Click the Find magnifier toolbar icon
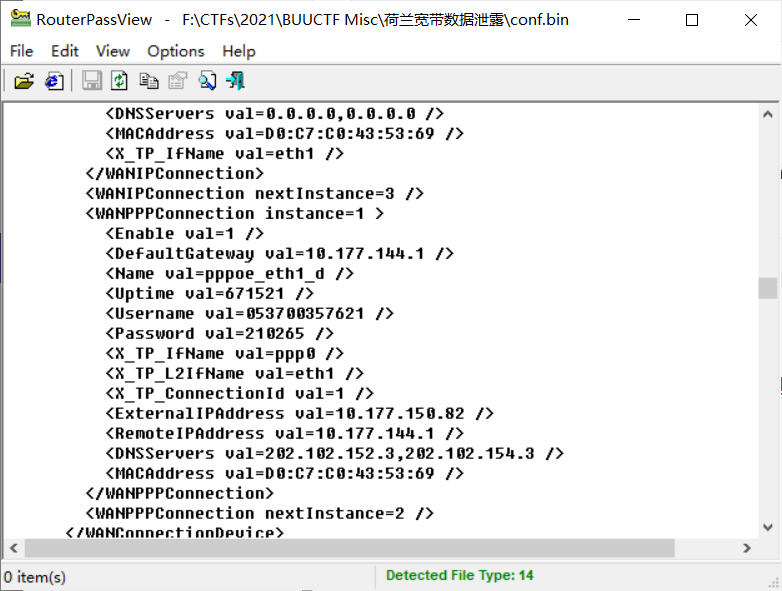This screenshot has height=591, width=782. tap(207, 81)
